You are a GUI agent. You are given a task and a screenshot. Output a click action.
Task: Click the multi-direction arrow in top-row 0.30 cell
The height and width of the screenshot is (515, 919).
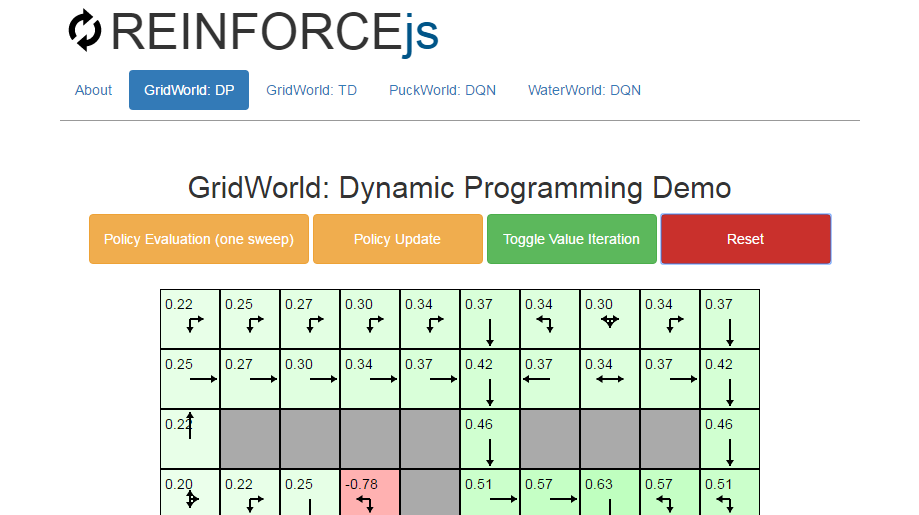point(610,321)
